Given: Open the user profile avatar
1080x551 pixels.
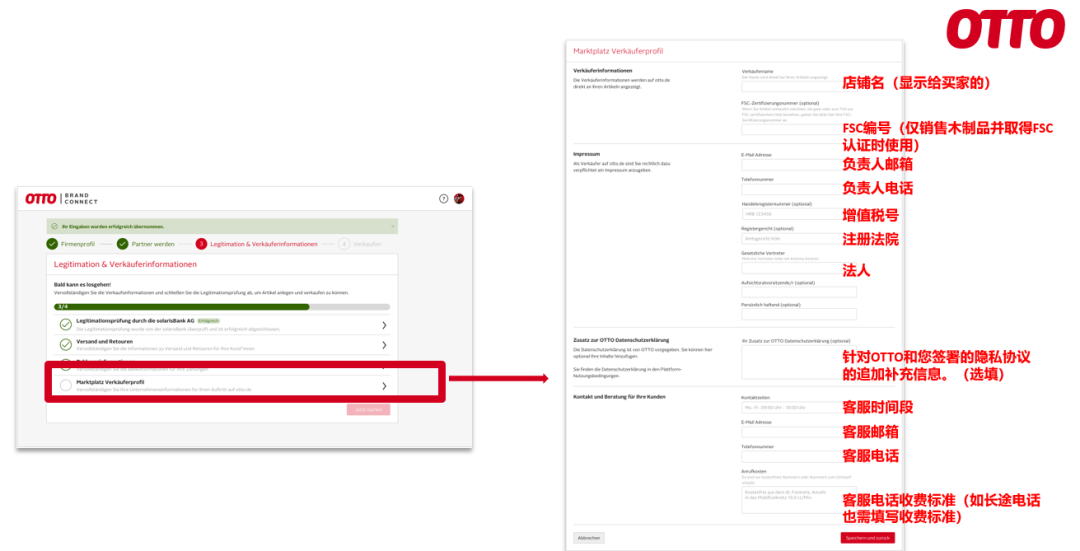Looking at the screenshot, I should [x=459, y=199].
